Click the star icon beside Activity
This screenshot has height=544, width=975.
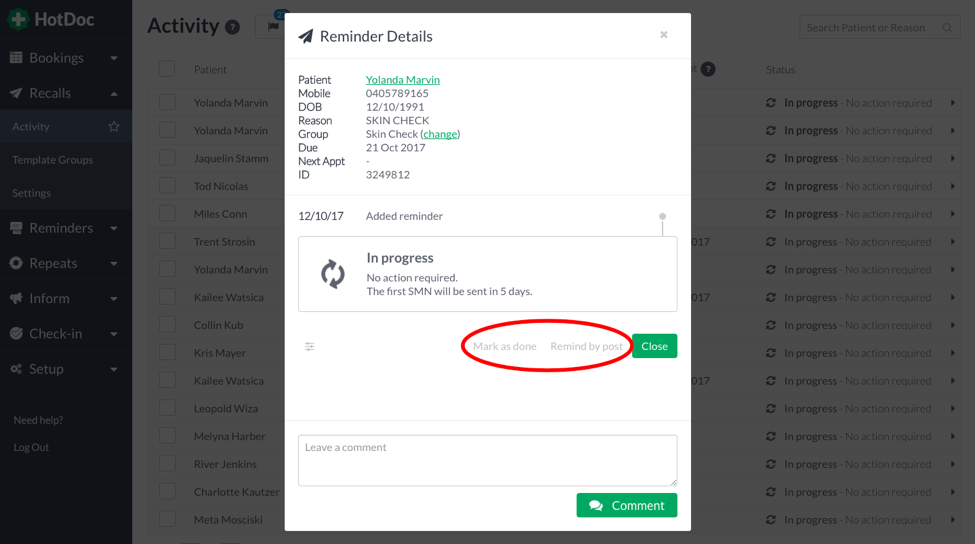(114, 127)
